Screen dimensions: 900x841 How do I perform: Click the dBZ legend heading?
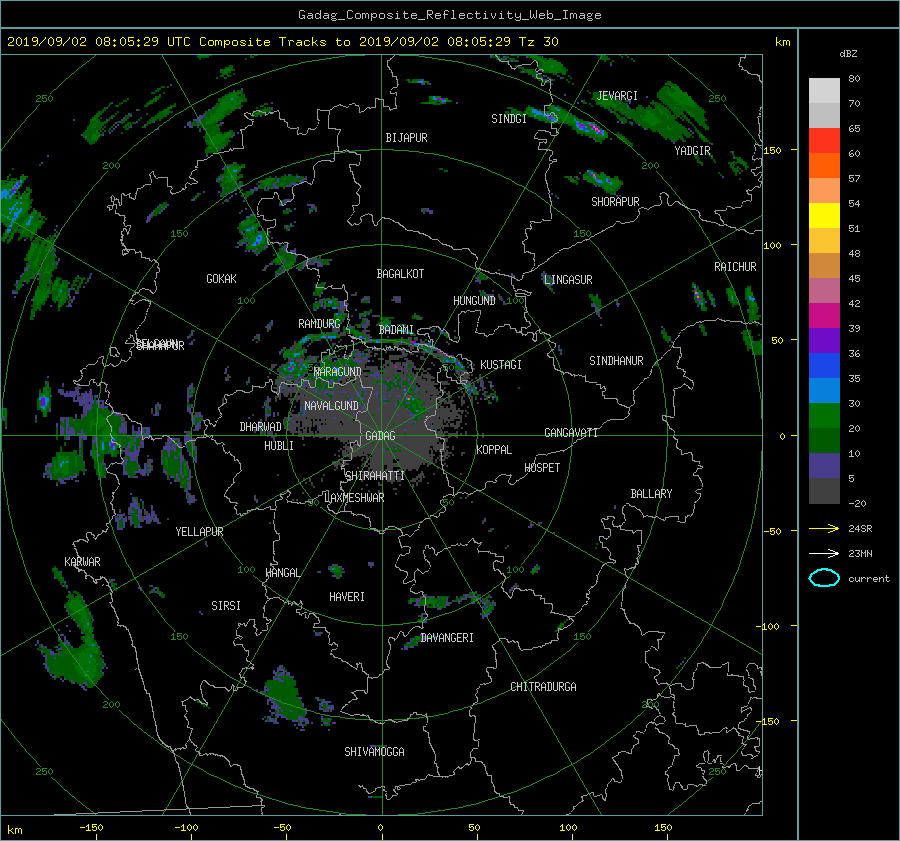[x=848, y=54]
